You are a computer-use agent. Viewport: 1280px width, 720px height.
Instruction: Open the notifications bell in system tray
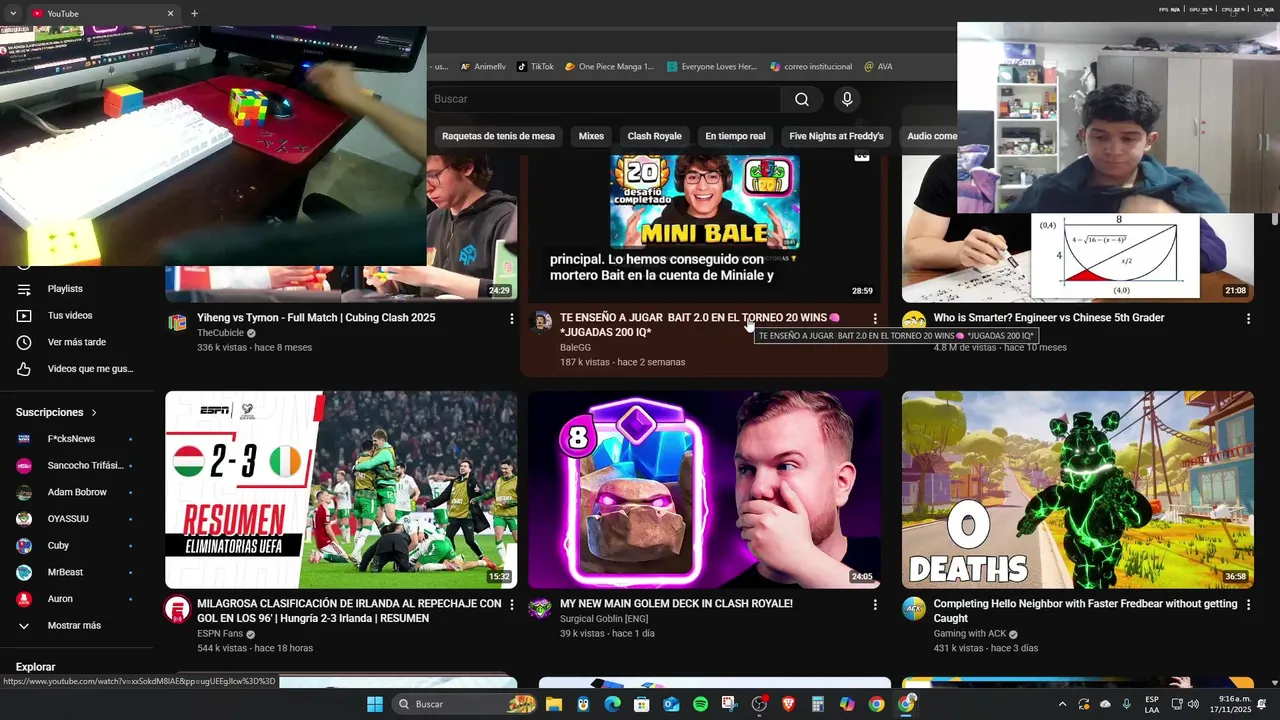pos(1262,704)
